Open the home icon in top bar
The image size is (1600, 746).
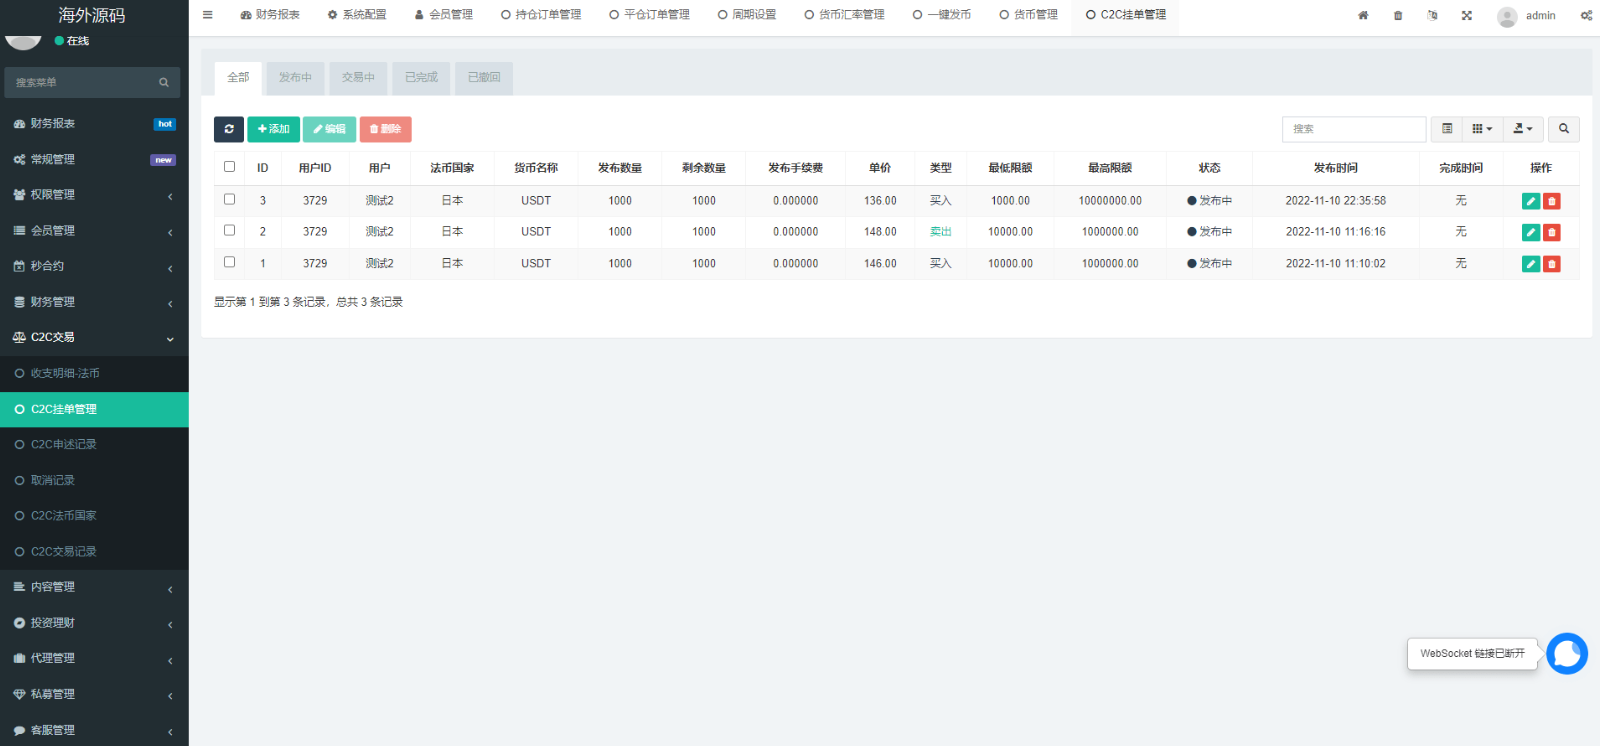point(1363,16)
